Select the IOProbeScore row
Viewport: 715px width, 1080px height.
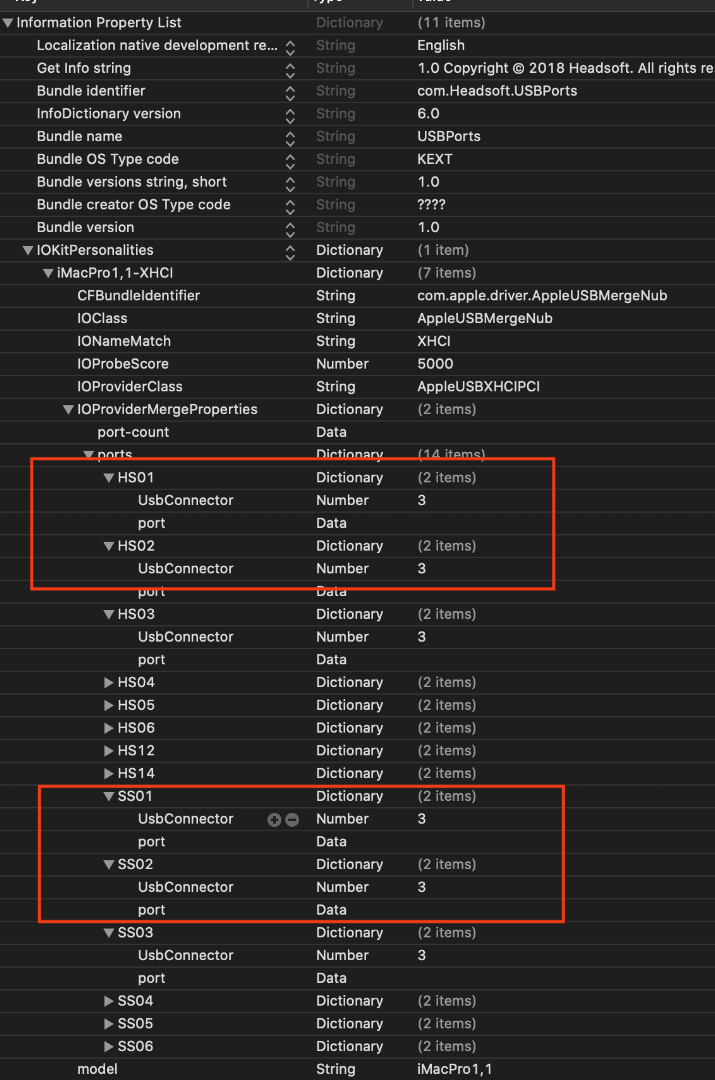point(123,364)
